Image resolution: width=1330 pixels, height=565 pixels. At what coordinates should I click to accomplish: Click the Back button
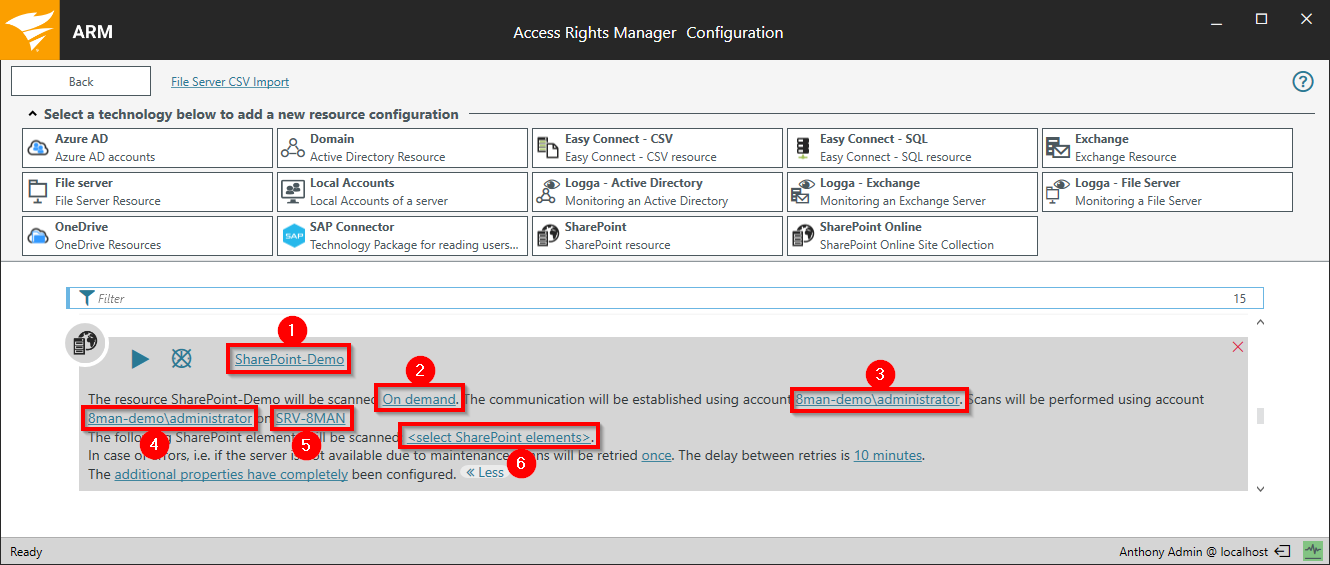pos(81,82)
